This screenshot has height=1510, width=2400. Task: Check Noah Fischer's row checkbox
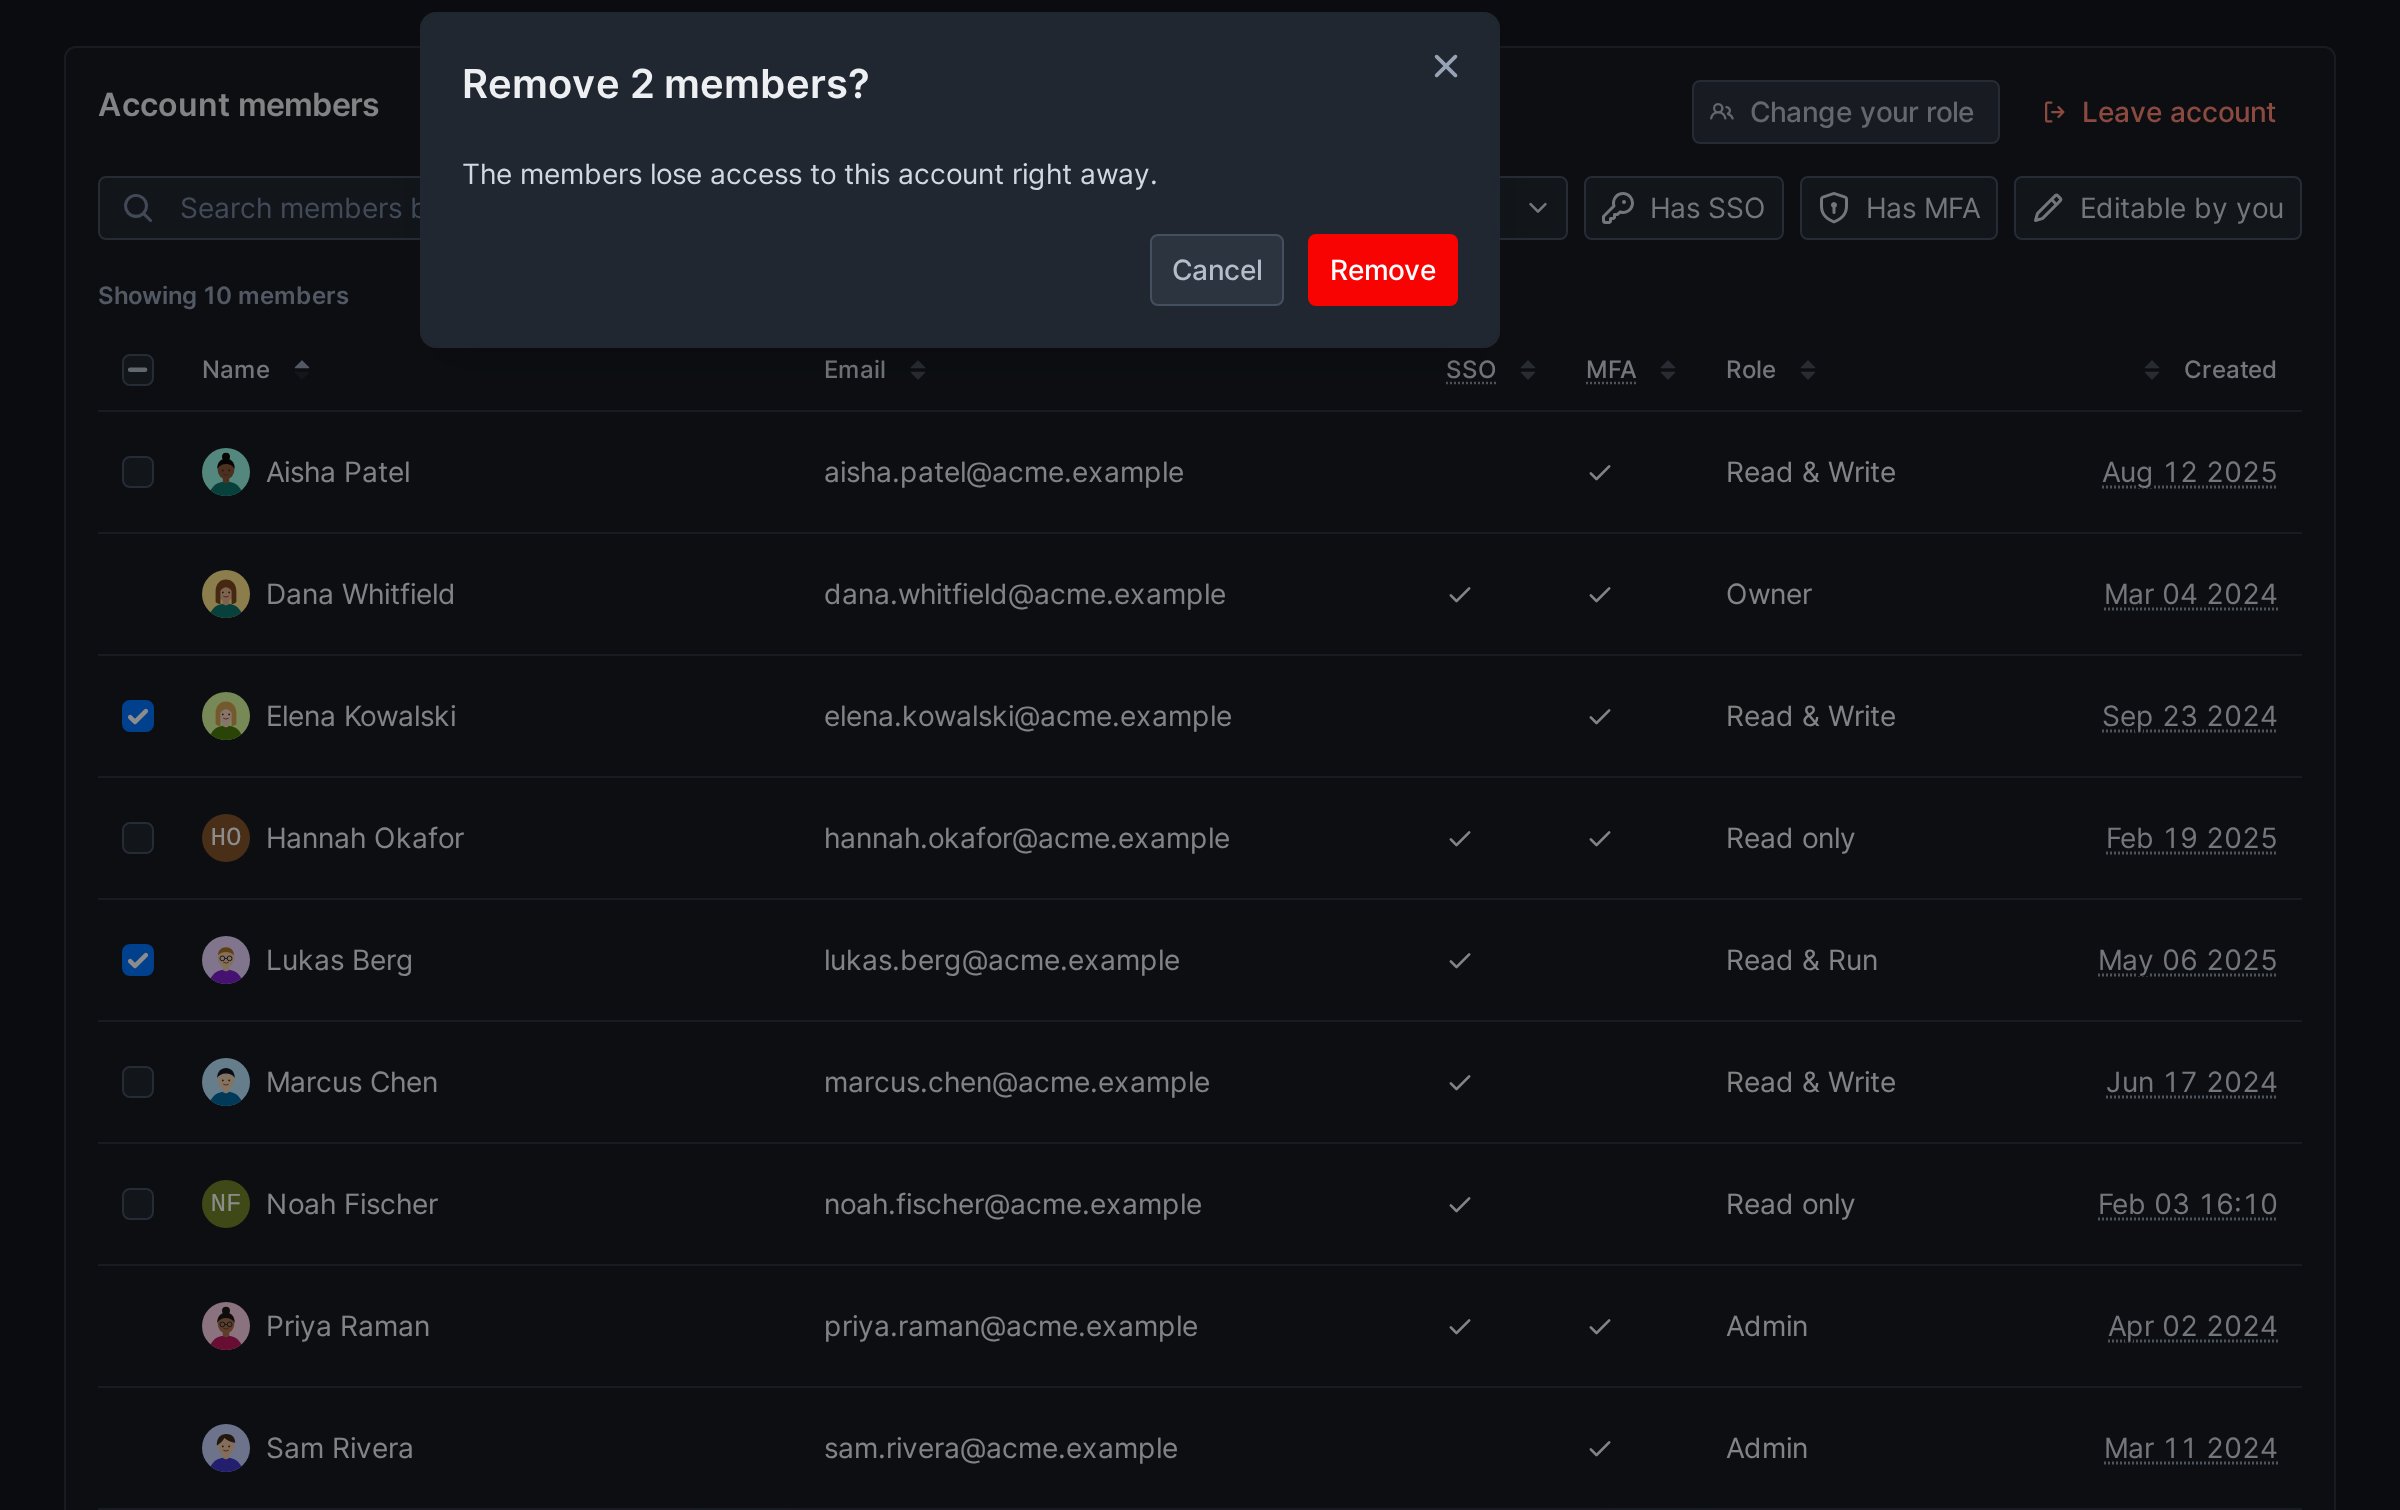138,1204
